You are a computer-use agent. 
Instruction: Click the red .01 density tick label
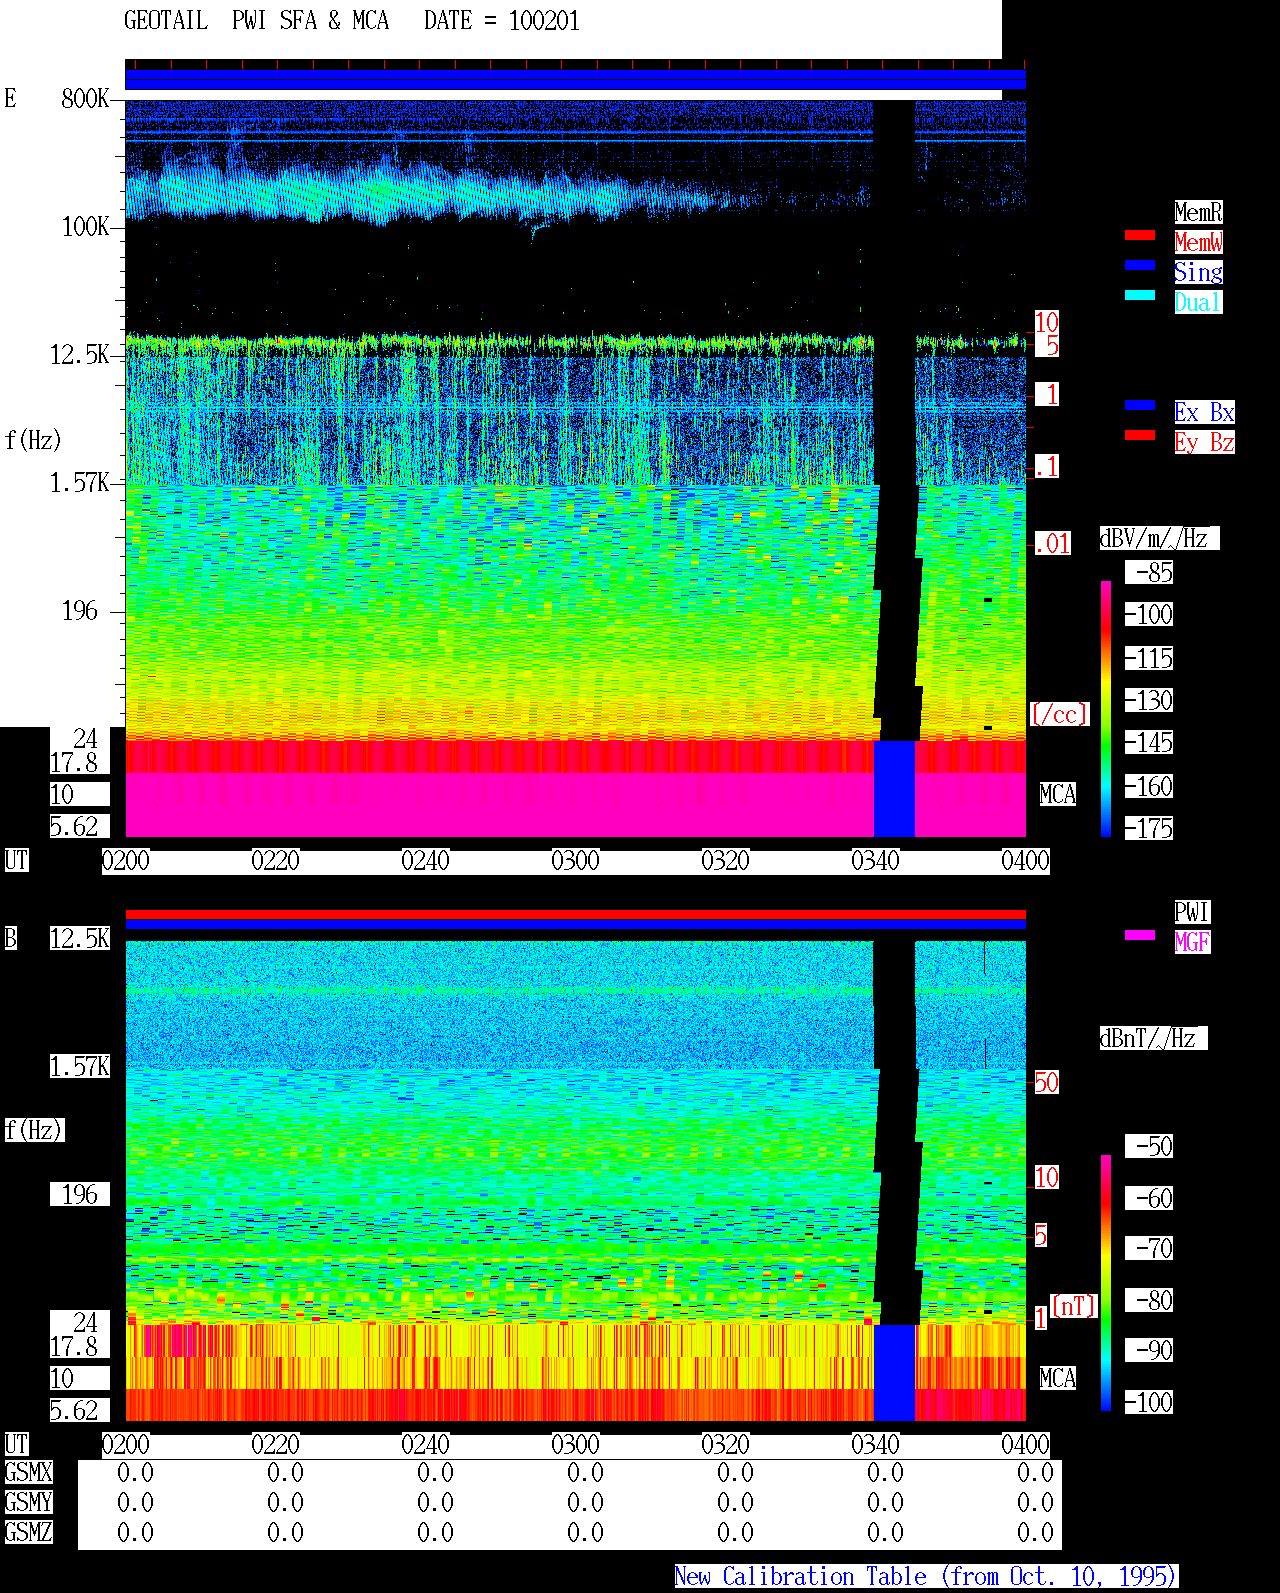[1052, 544]
